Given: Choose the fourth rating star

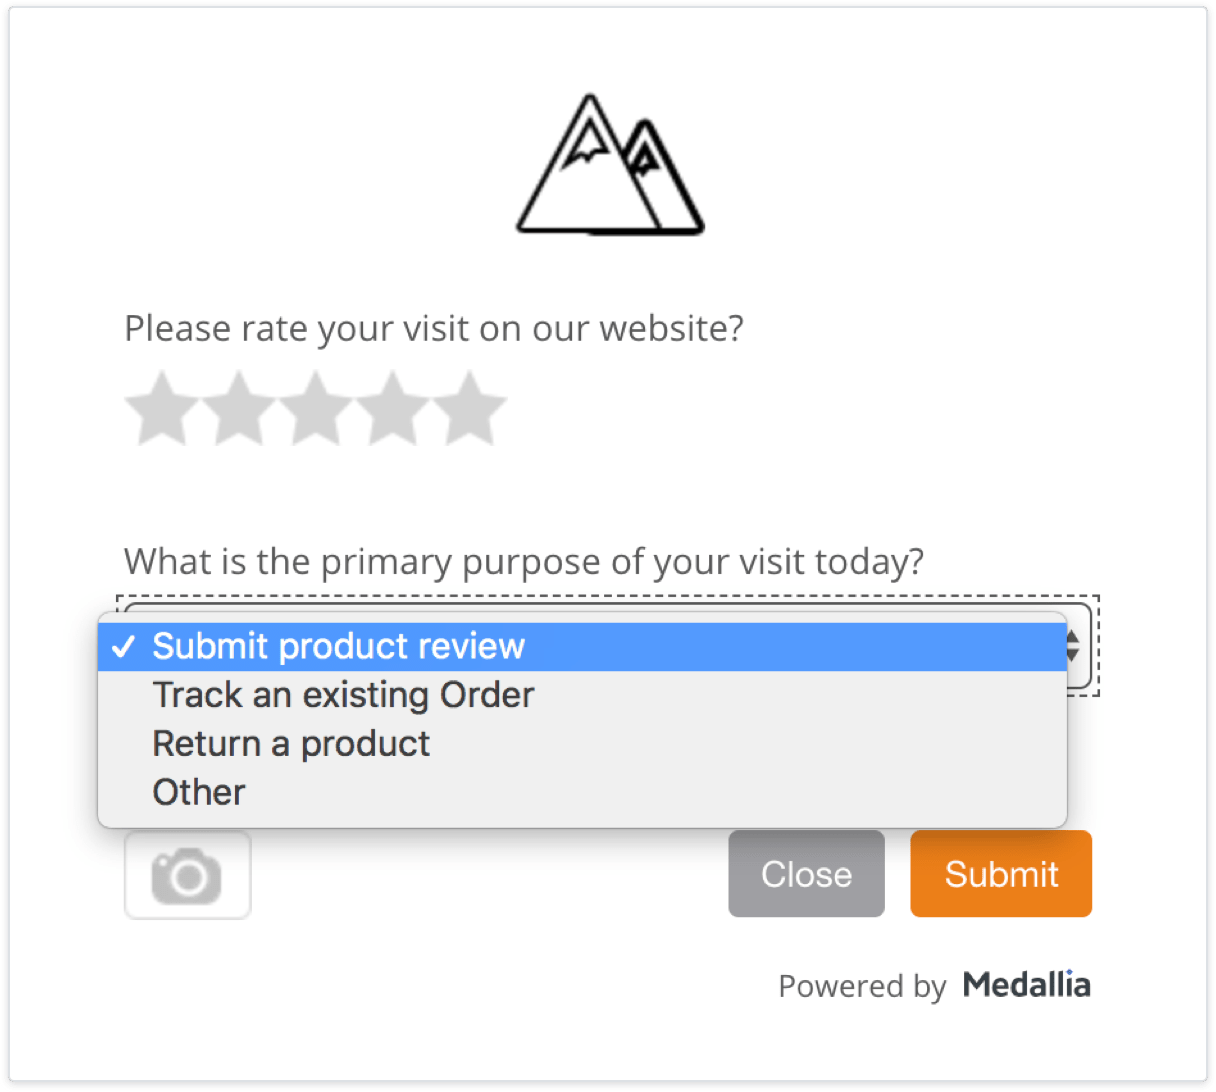Looking at the screenshot, I should 393,408.
